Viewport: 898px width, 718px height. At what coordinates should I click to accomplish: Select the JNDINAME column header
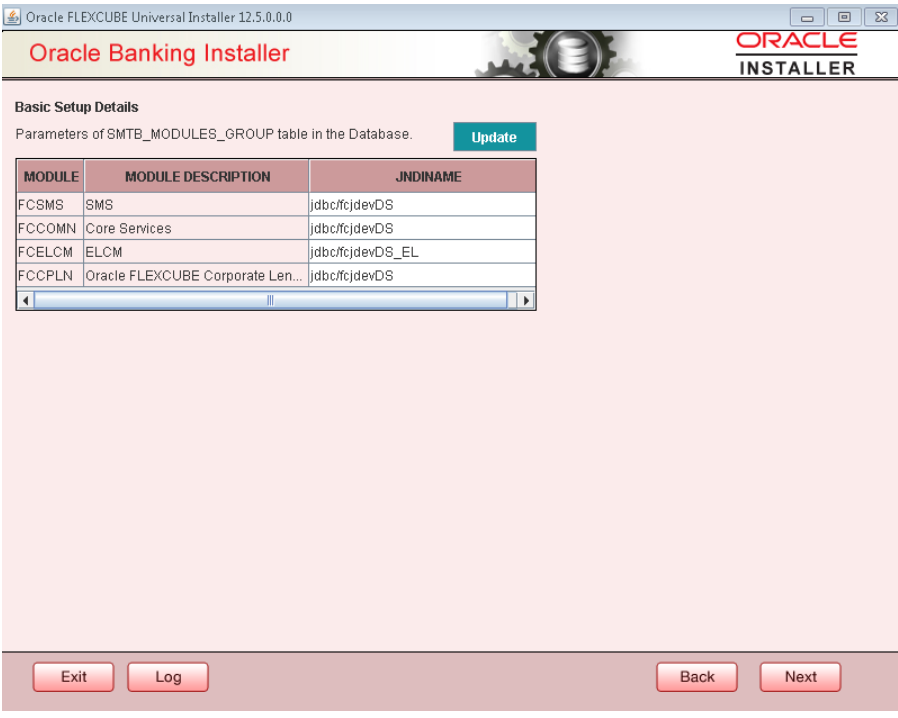pos(423,176)
